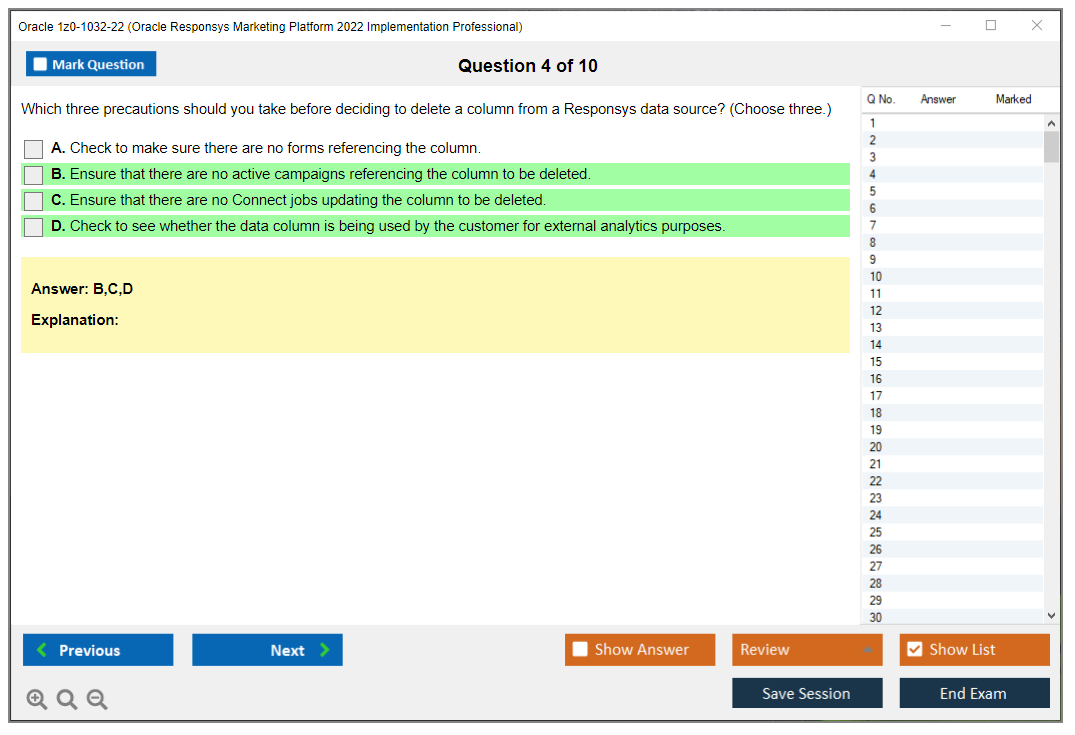
Task: Click the Save Session button
Action: (807, 692)
